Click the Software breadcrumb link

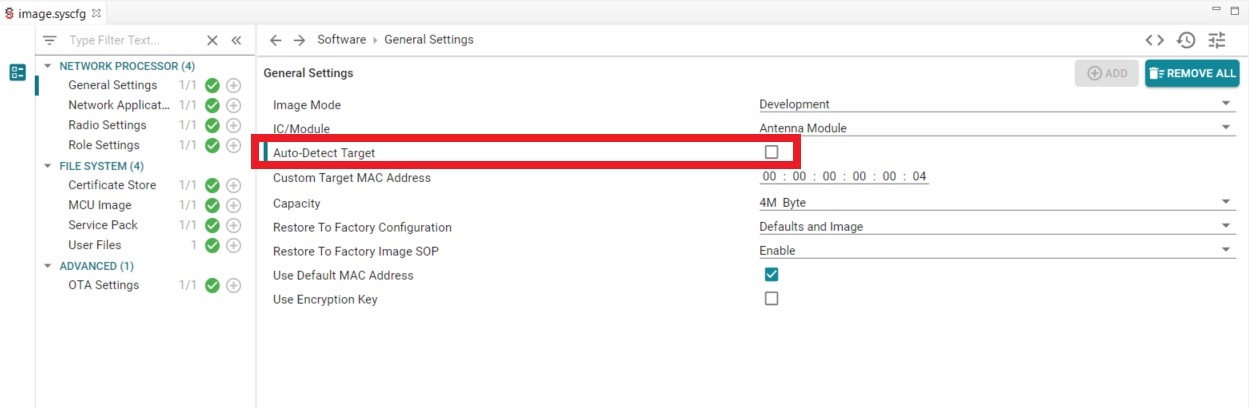pos(341,40)
